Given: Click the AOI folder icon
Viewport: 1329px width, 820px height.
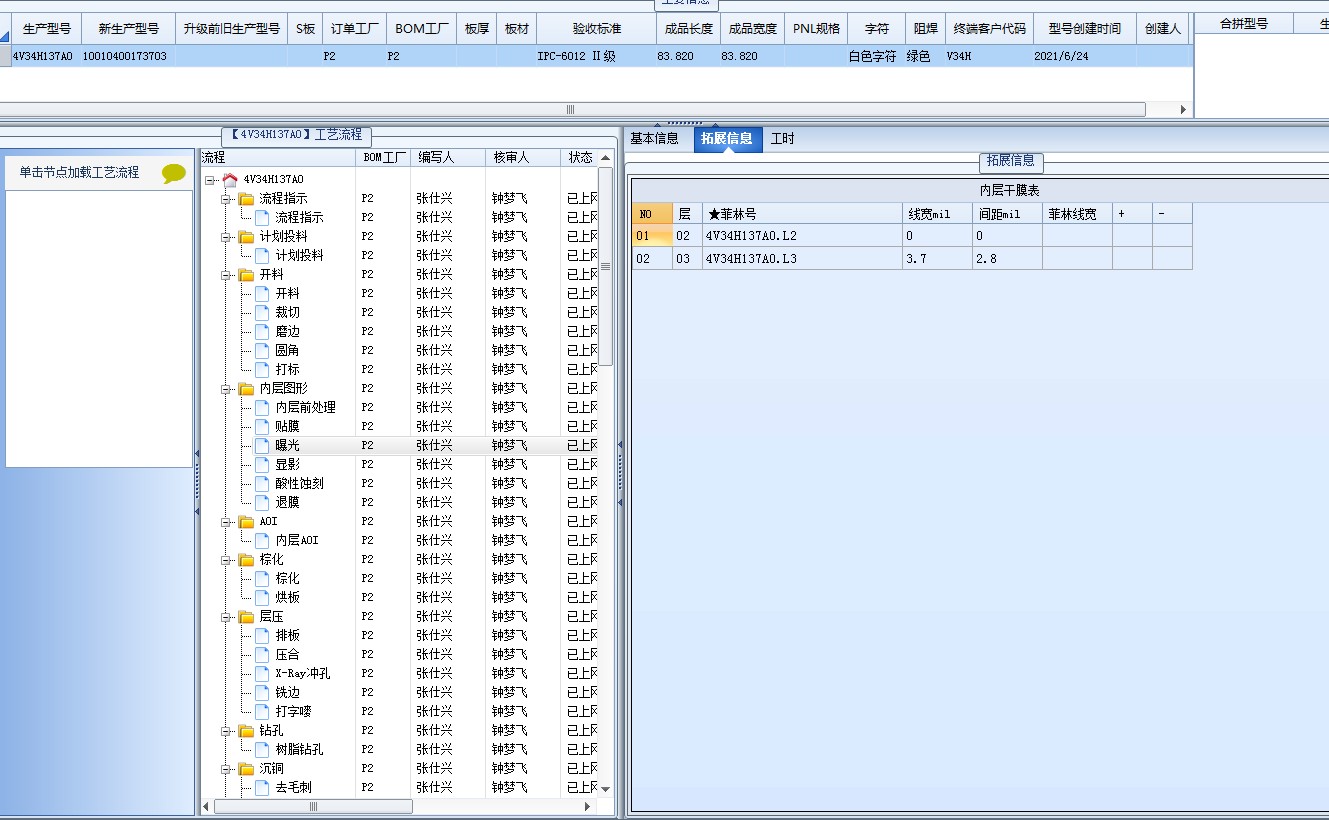Looking at the screenshot, I should (x=246, y=521).
